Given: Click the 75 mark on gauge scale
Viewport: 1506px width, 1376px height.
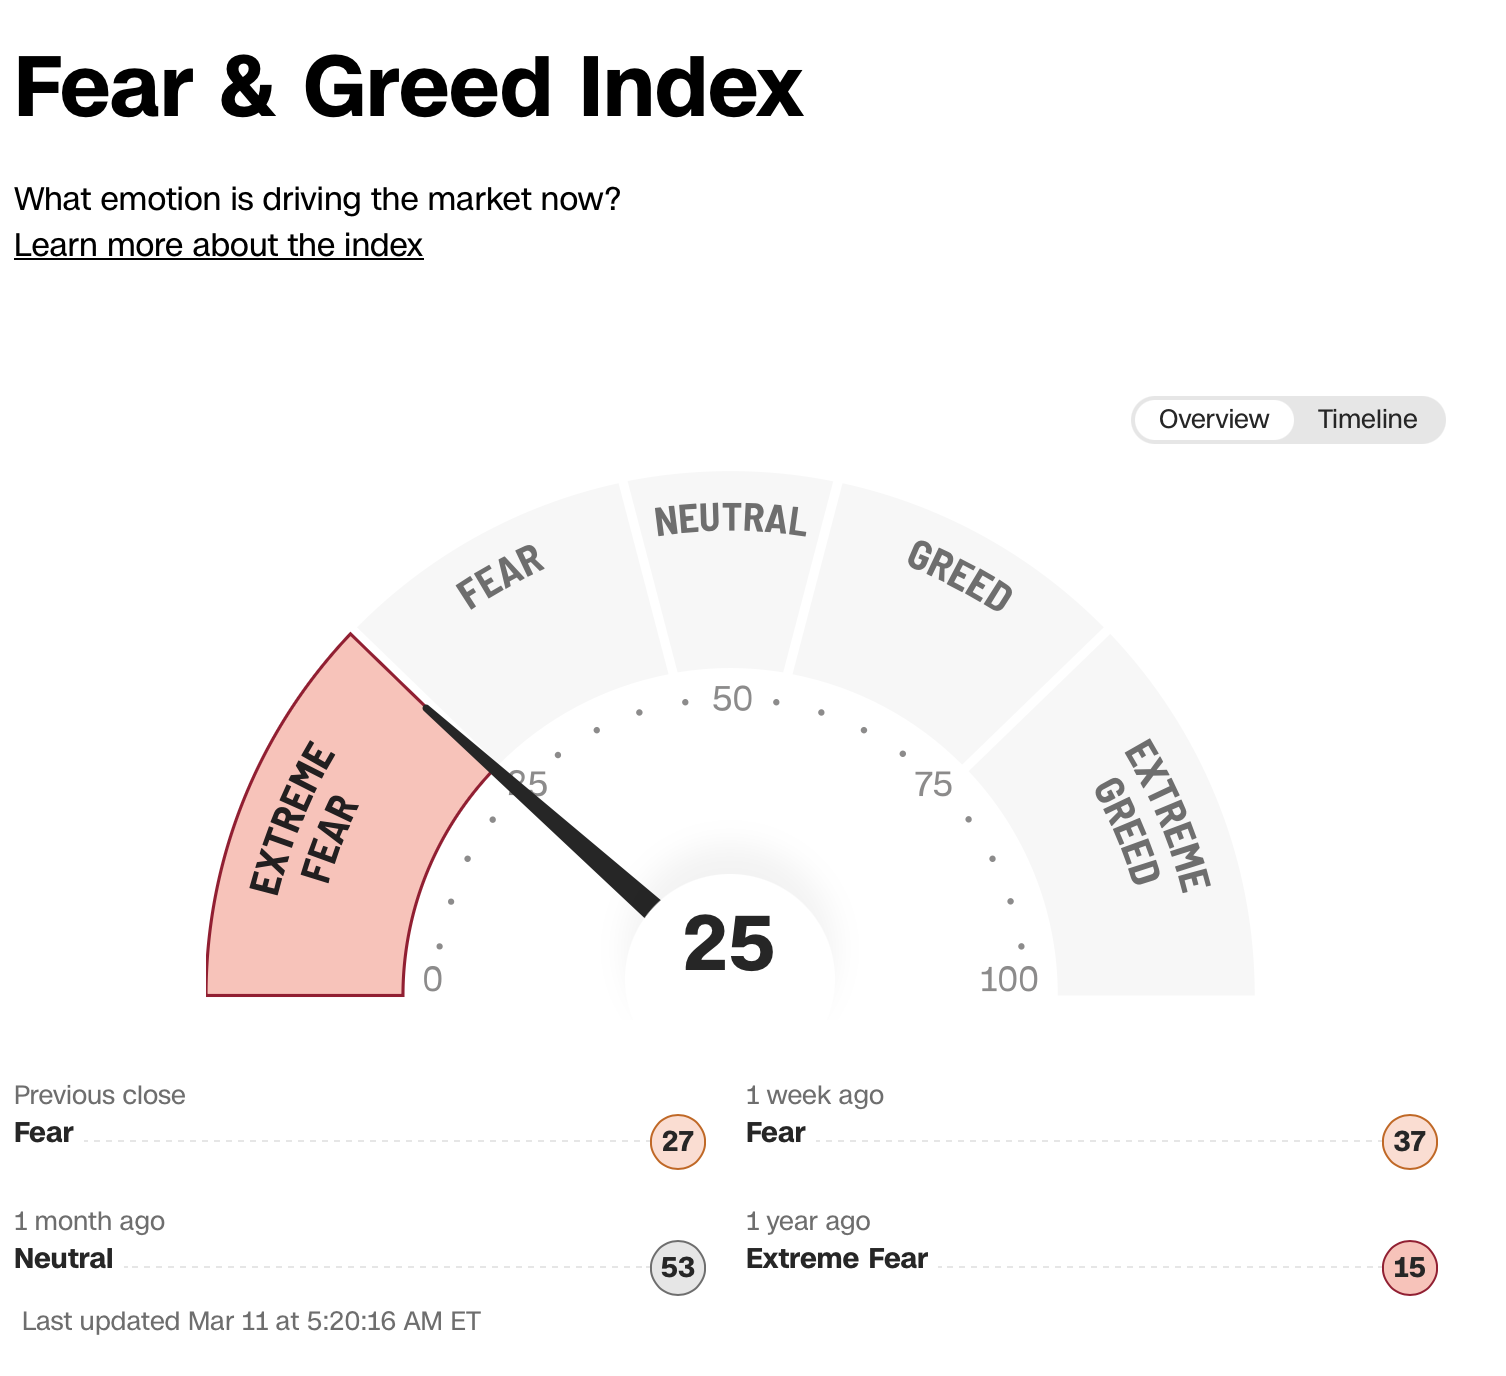Looking at the screenshot, I should (933, 785).
